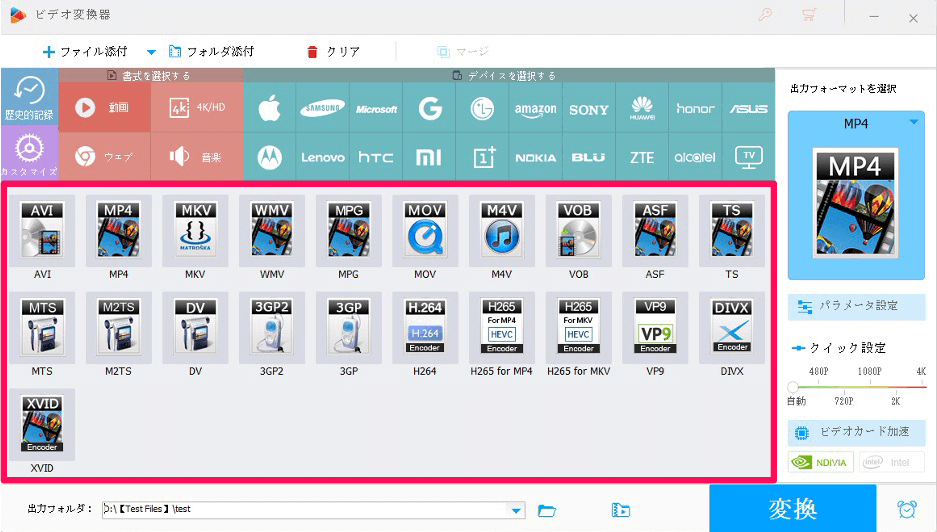Toggle Intel hardware acceleration
937x532 pixels.
[x=891, y=462]
